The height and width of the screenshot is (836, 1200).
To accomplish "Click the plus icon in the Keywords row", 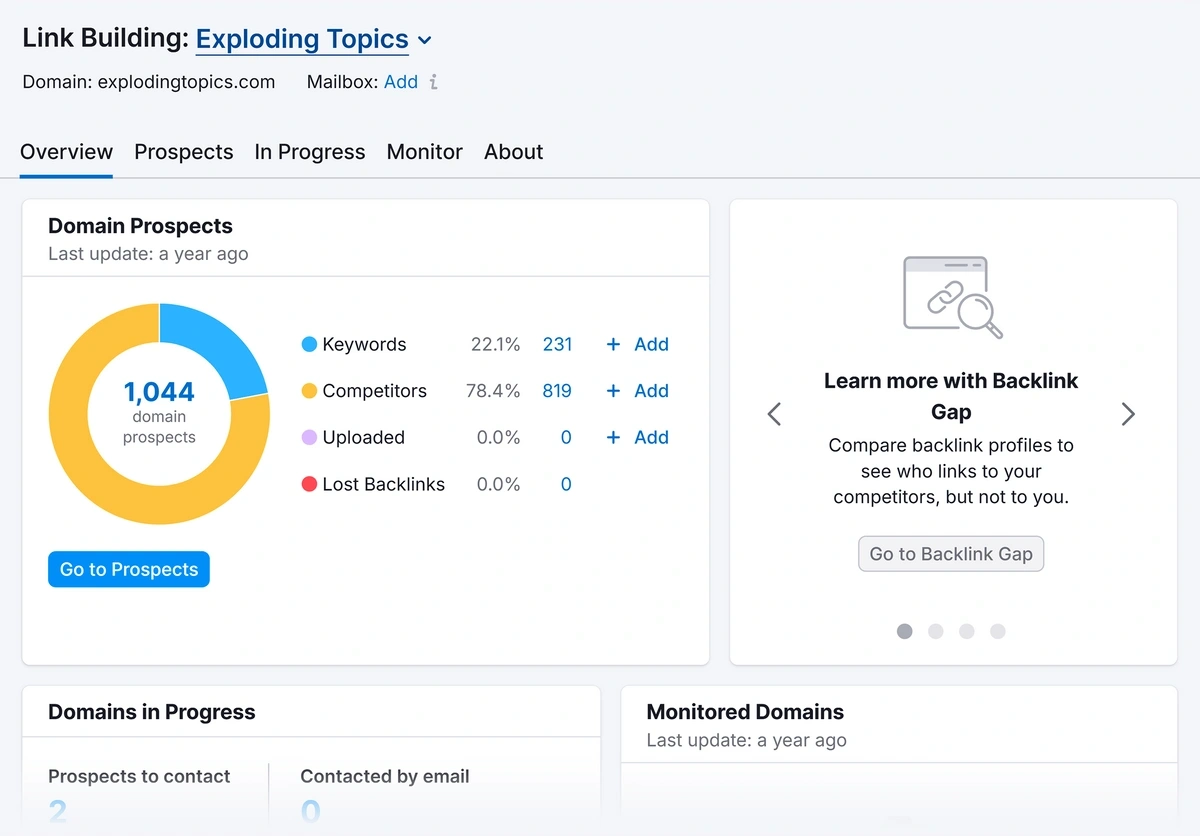I will pos(613,344).
